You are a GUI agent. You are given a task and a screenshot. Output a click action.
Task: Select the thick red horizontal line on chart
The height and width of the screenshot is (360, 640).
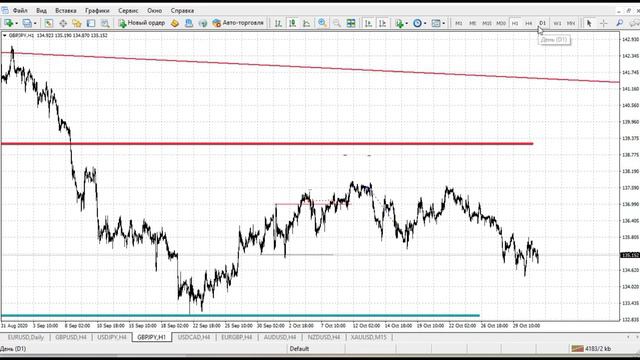(267, 144)
